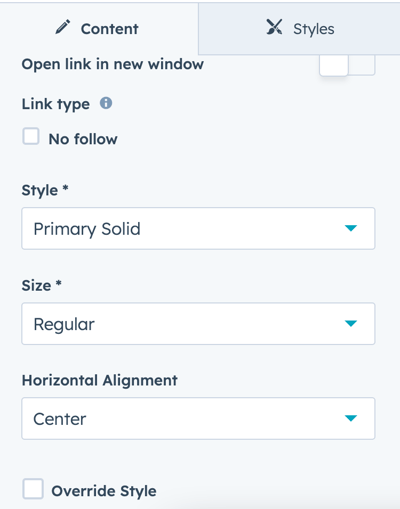The width and height of the screenshot is (400, 509).
Task: Click the Link type info icon
Action: (x=106, y=103)
